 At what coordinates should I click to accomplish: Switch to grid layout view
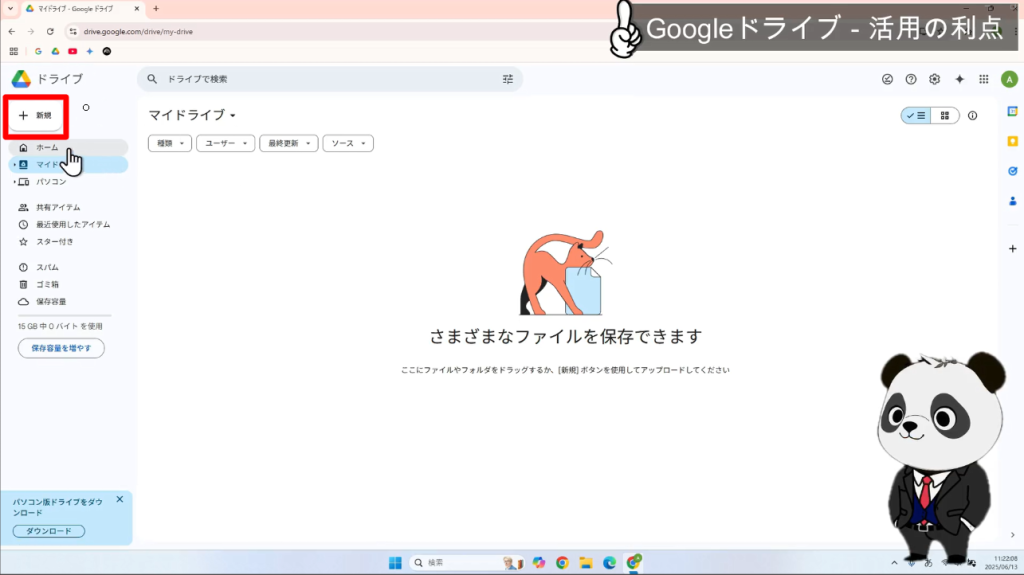pyautogui.click(x=944, y=116)
